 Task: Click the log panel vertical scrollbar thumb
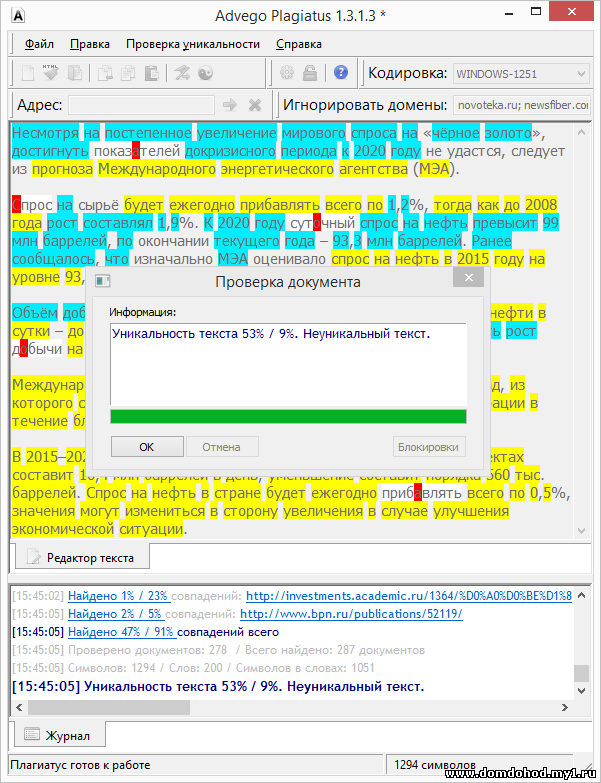[x=581, y=673]
